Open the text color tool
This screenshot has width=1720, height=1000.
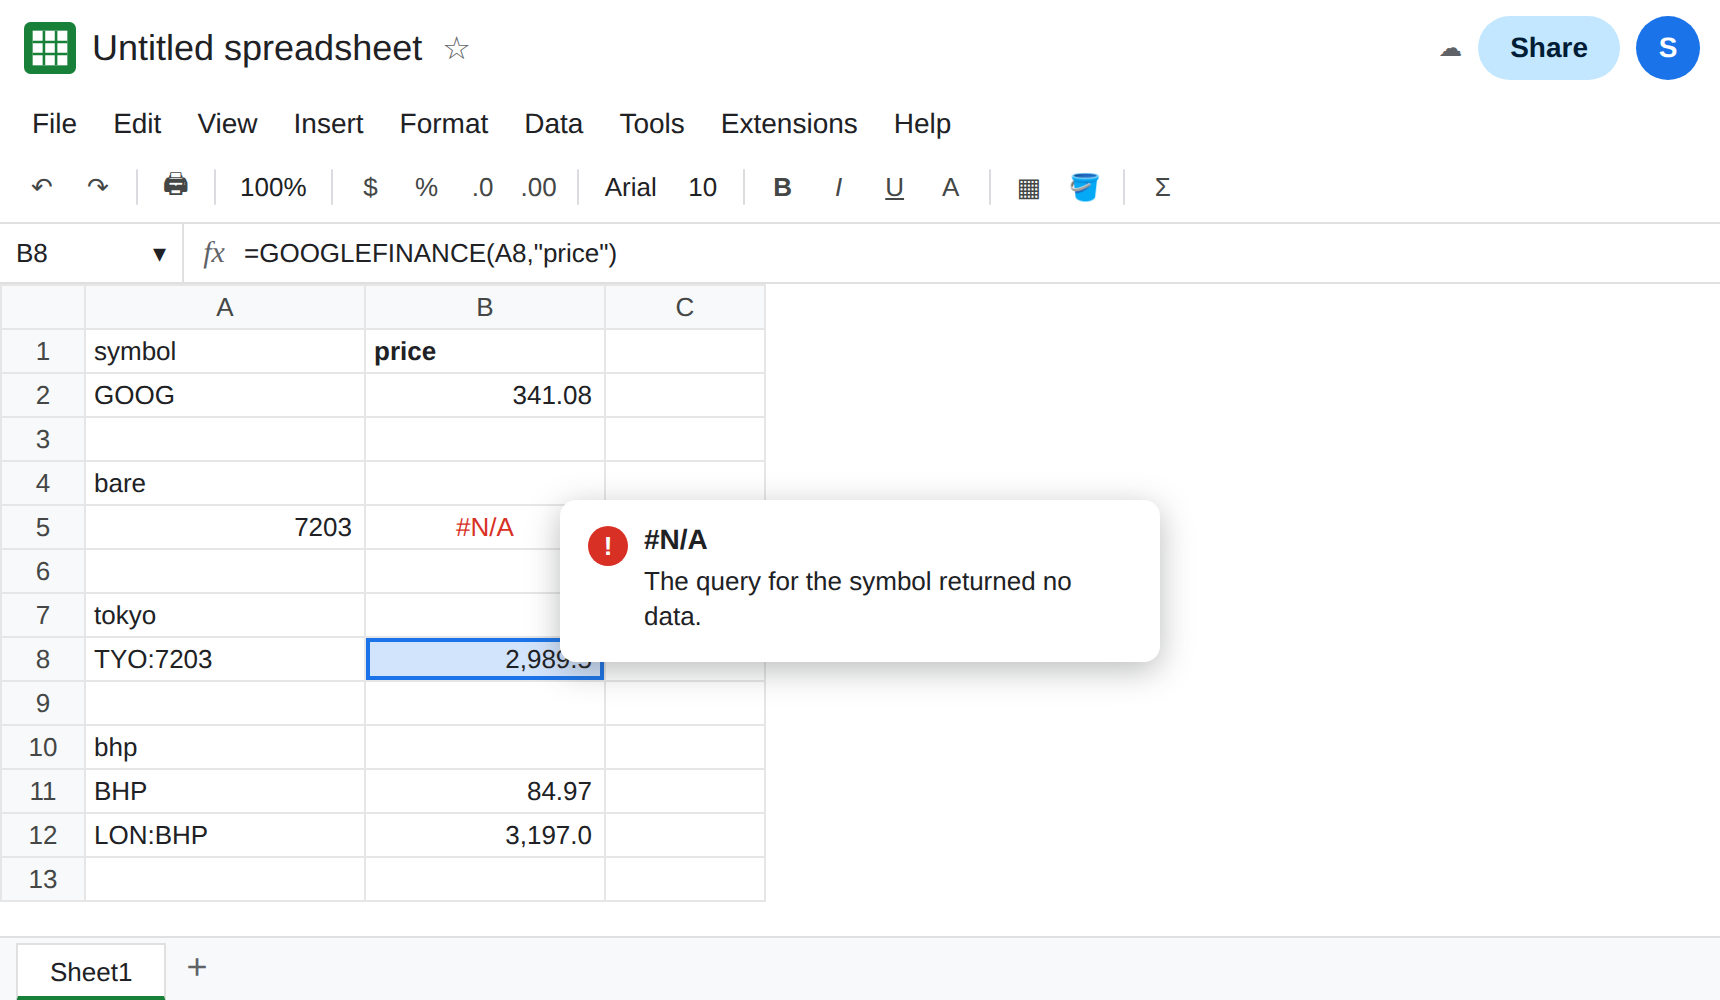950,187
